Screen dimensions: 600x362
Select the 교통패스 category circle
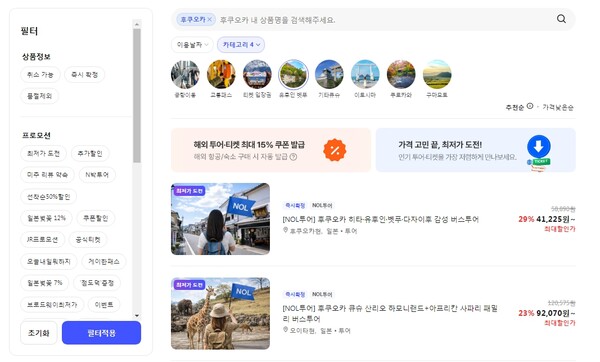pos(221,74)
